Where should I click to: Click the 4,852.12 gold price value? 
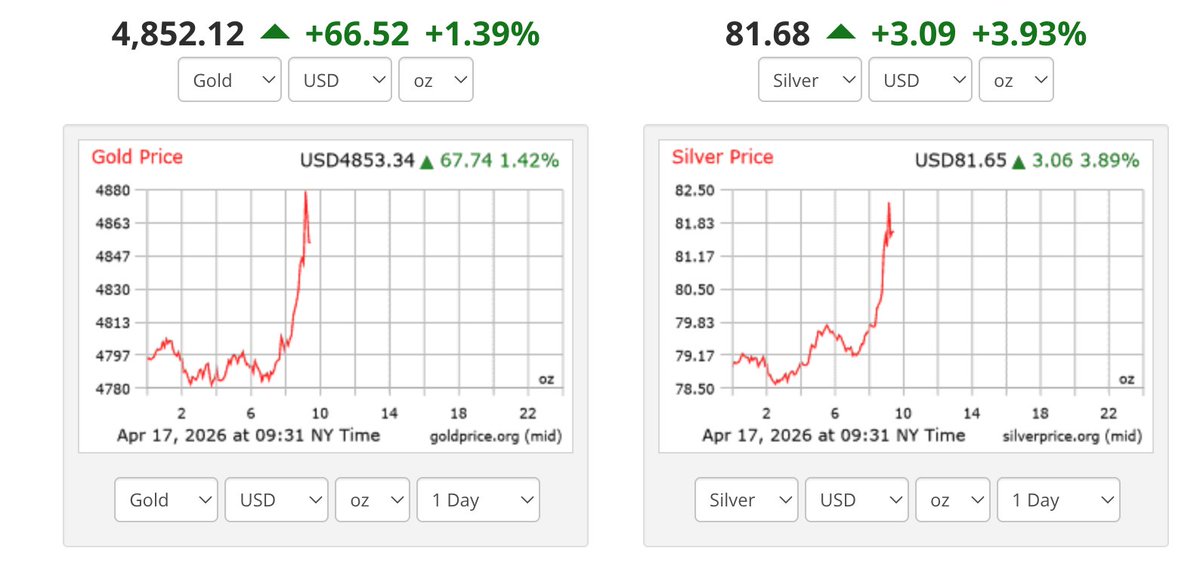pyautogui.click(x=176, y=33)
